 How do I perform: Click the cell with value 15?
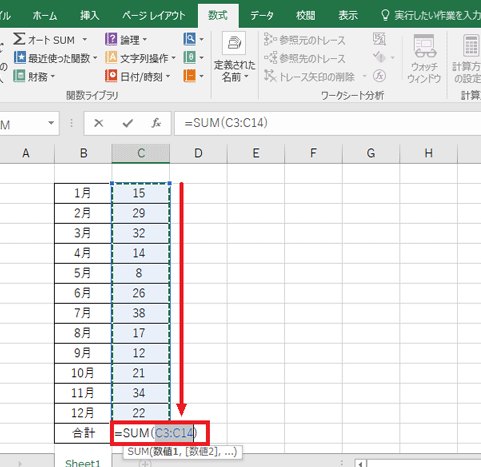point(140,193)
